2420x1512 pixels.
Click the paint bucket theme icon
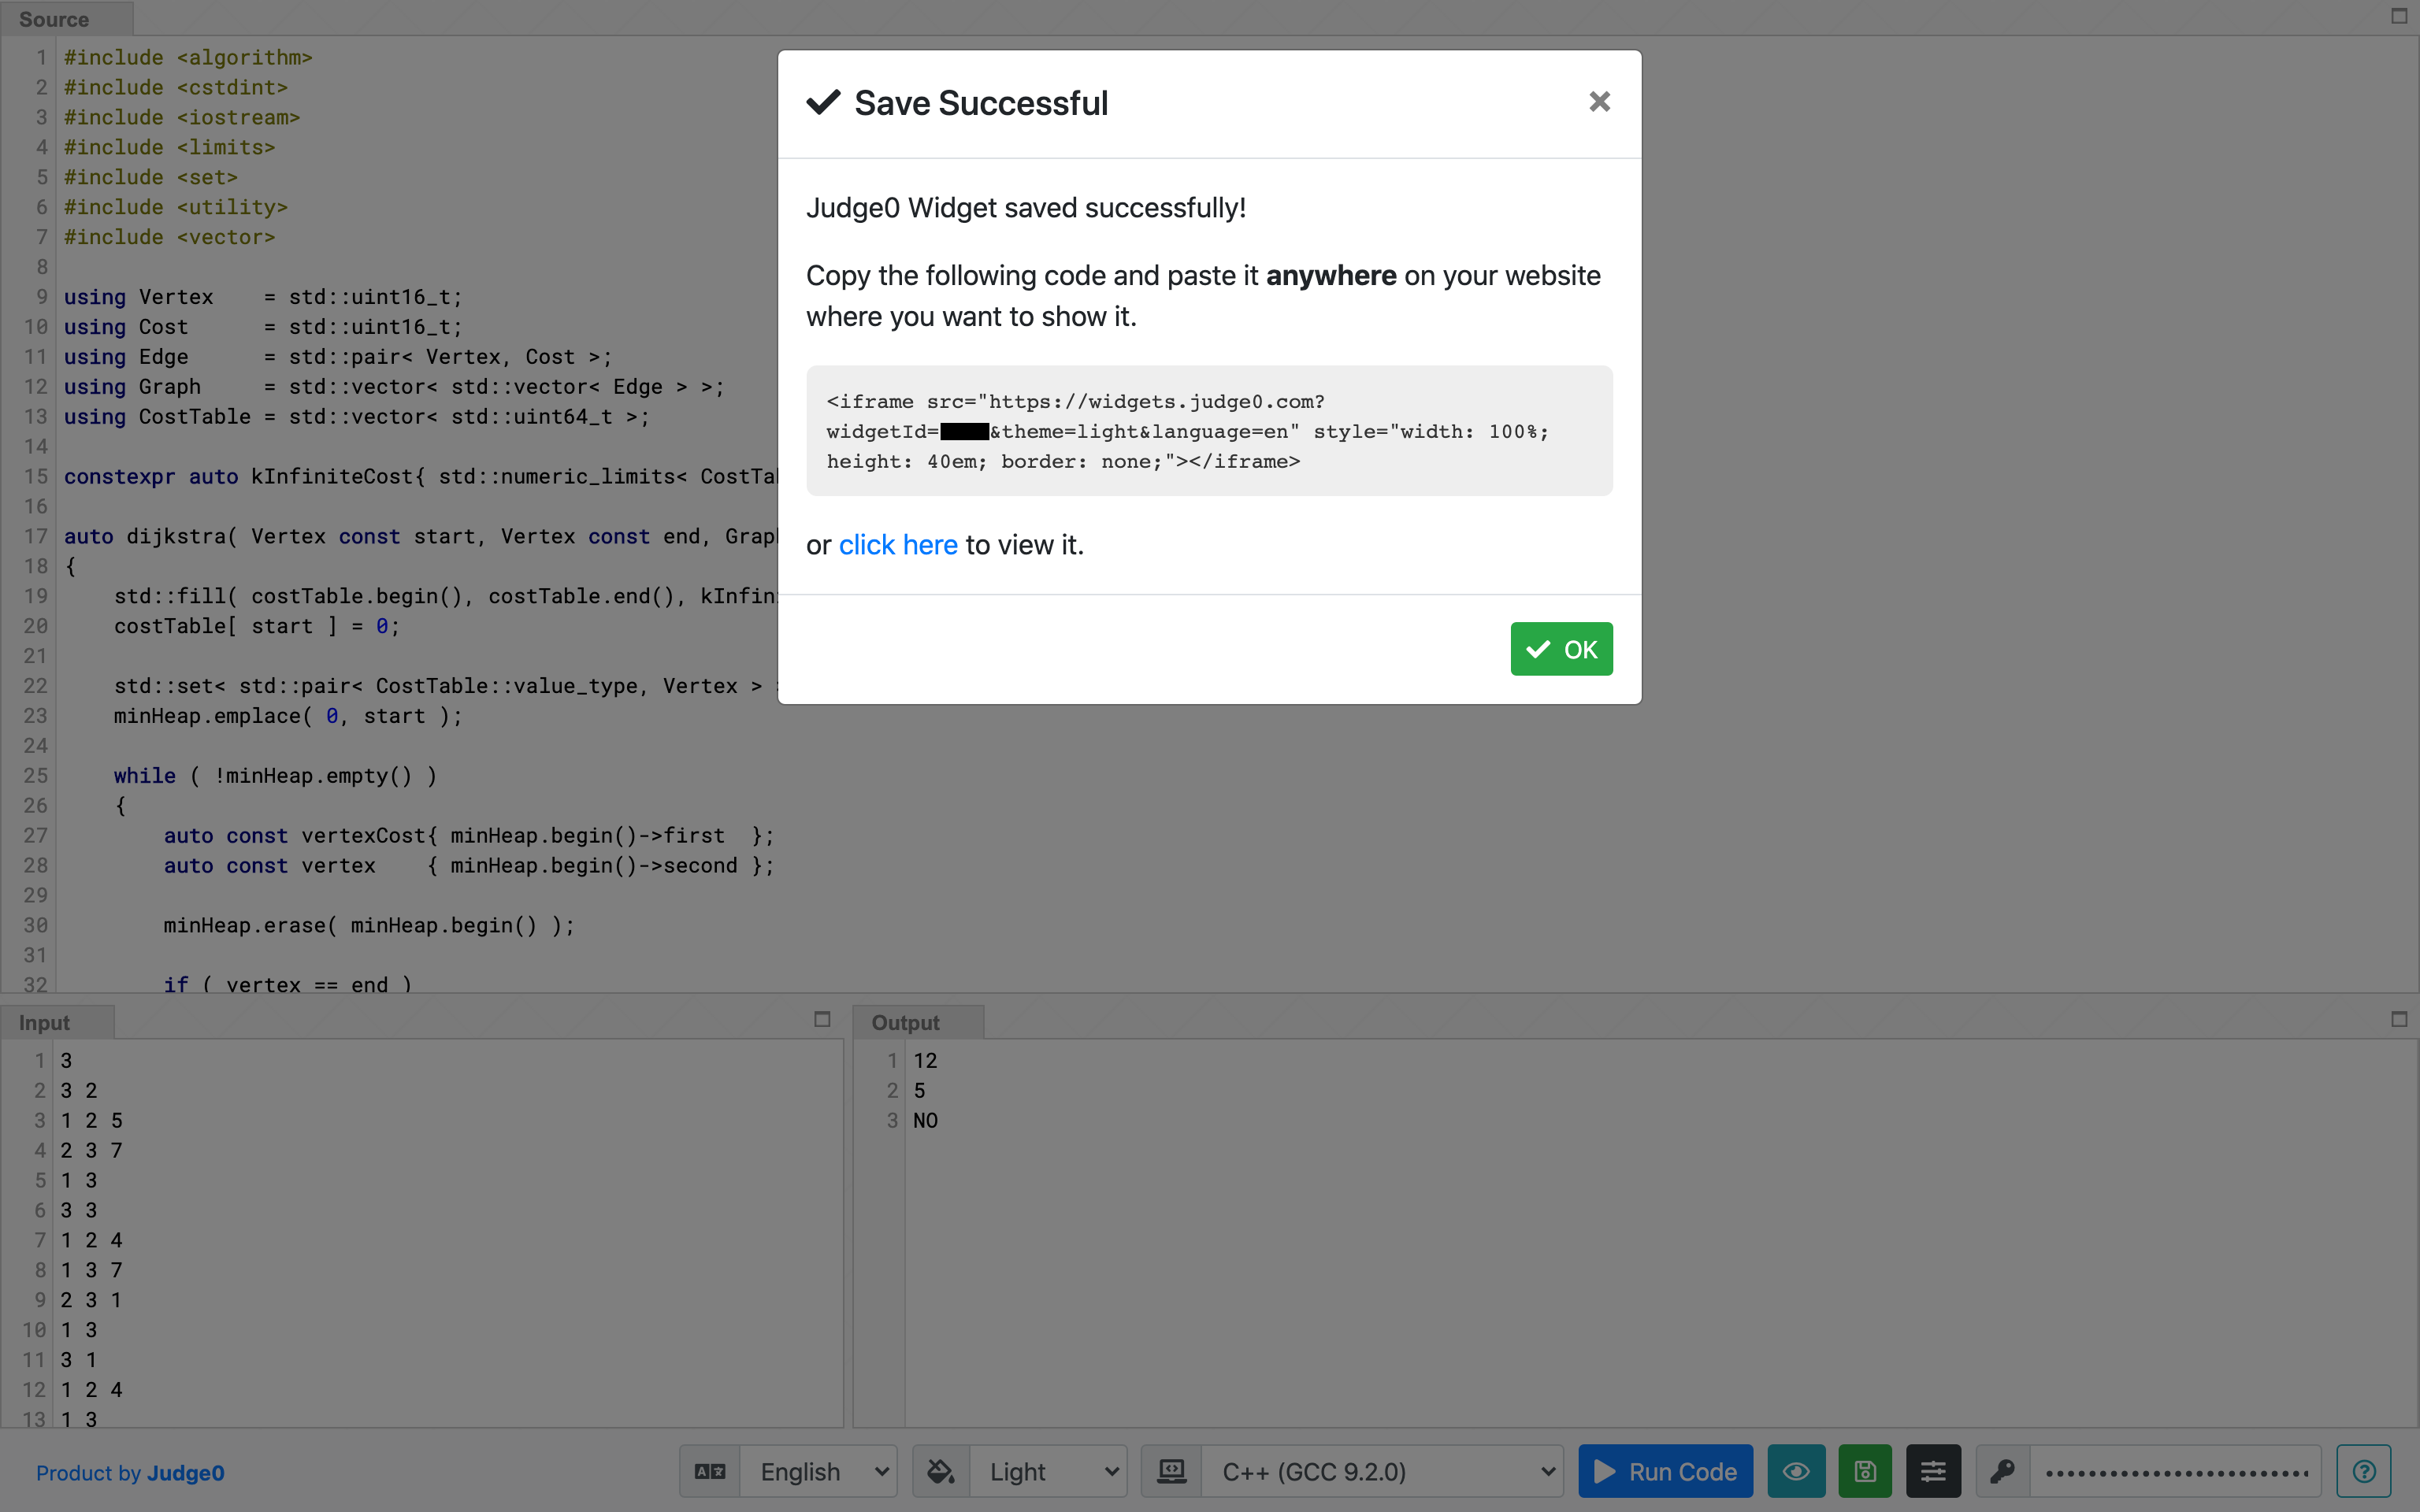940,1471
